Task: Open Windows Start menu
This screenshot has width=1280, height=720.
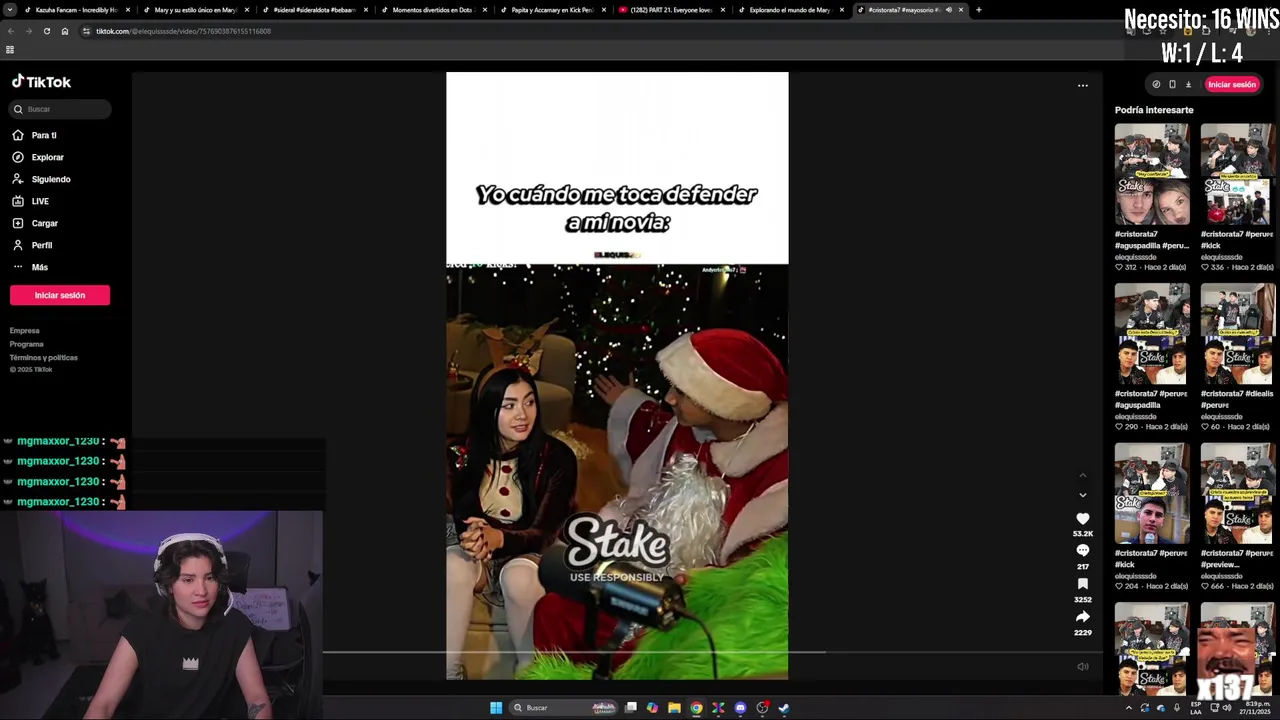Action: (496, 708)
